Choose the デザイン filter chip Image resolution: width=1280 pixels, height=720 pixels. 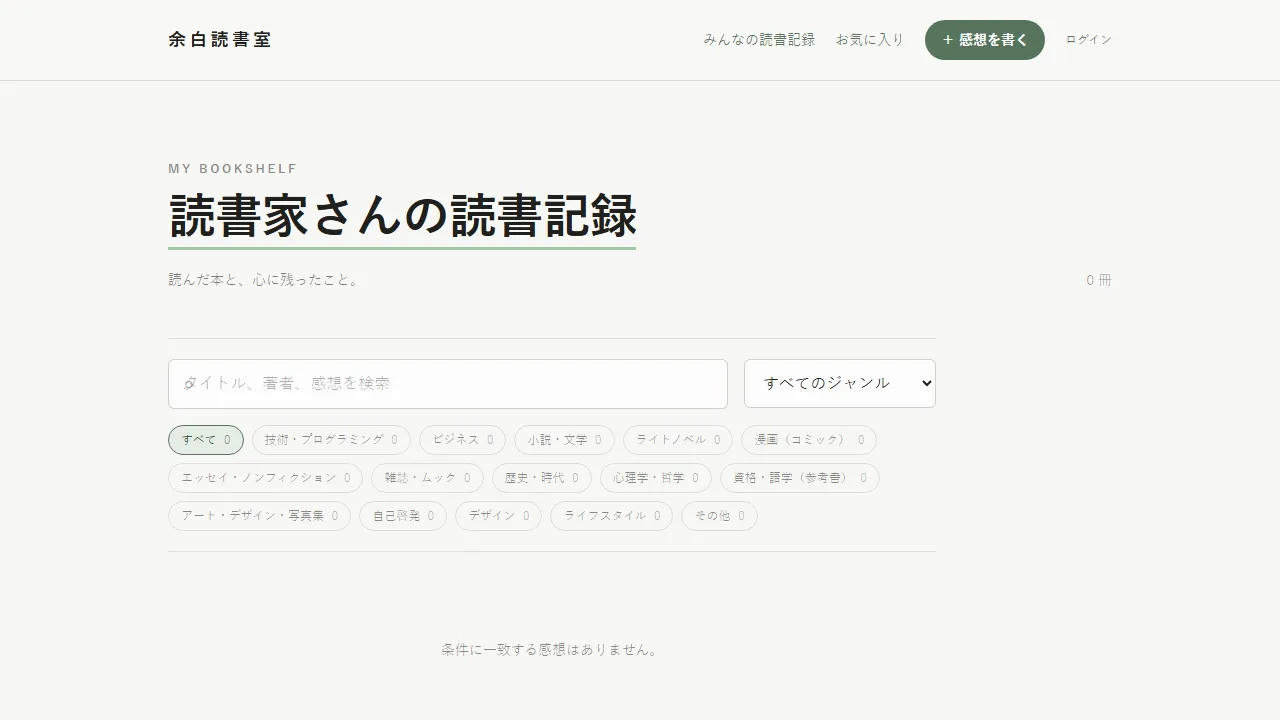point(498,516)
